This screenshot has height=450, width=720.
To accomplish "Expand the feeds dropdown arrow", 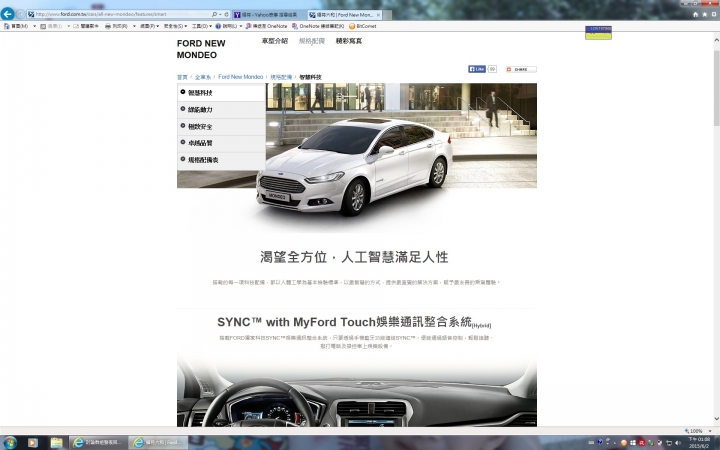I will click(x=68, y=26).
